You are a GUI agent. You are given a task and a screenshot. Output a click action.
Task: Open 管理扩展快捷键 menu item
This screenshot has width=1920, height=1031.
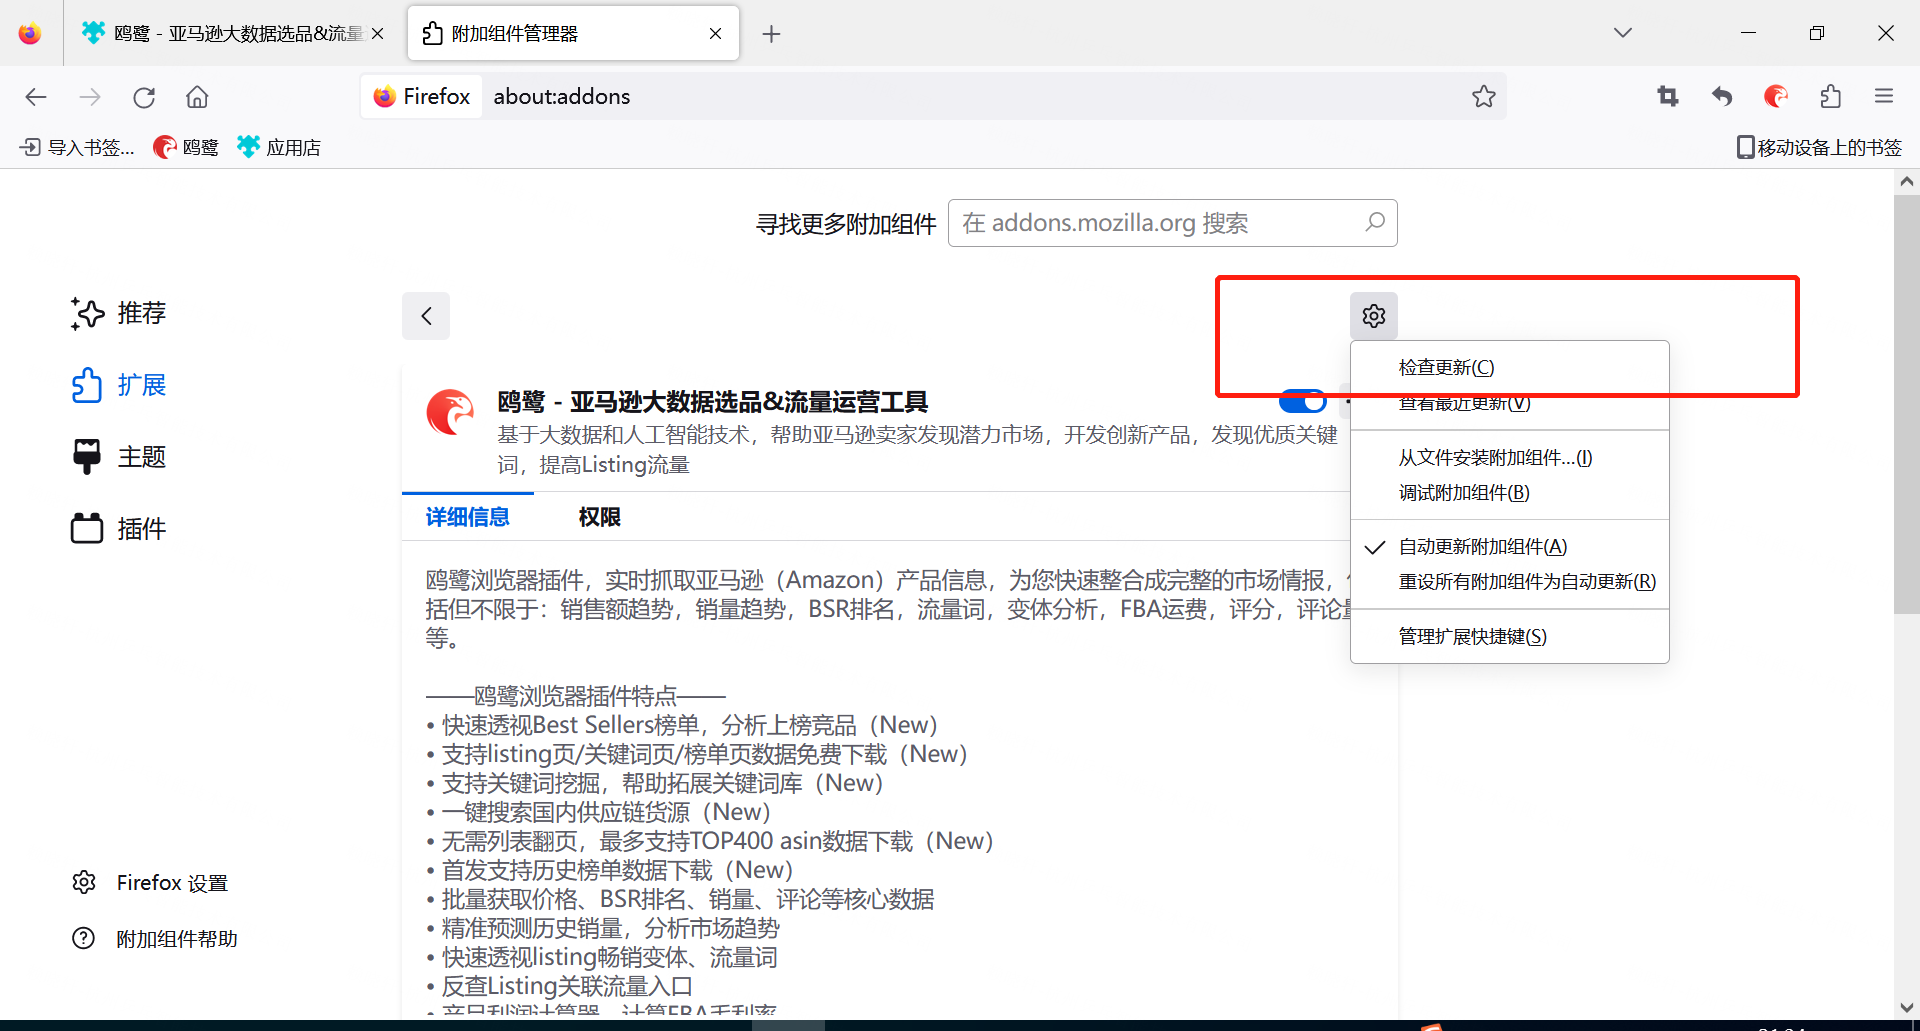tap(1510, 637)
